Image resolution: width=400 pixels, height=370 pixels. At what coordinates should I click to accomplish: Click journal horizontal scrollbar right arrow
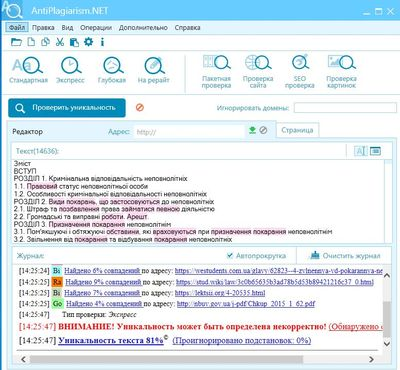371,359
